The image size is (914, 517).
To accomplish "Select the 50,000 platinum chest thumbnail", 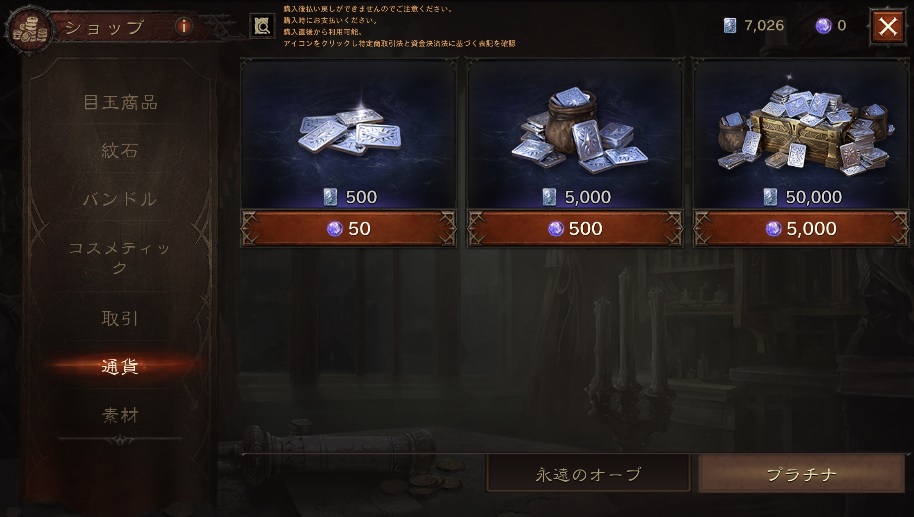I will click(x=801, y=134).
